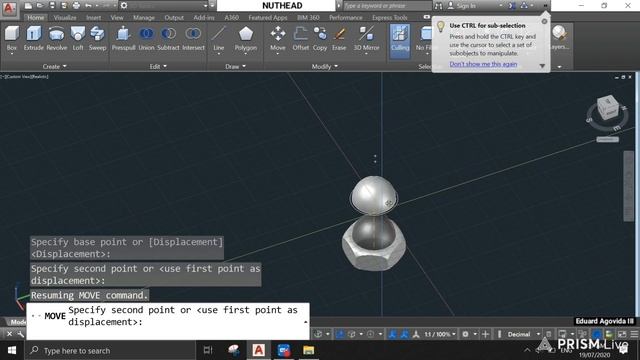Activate the 3D Mirror tool
The image size is (640, 360).
pyautogui.click(x=366, y=39)
